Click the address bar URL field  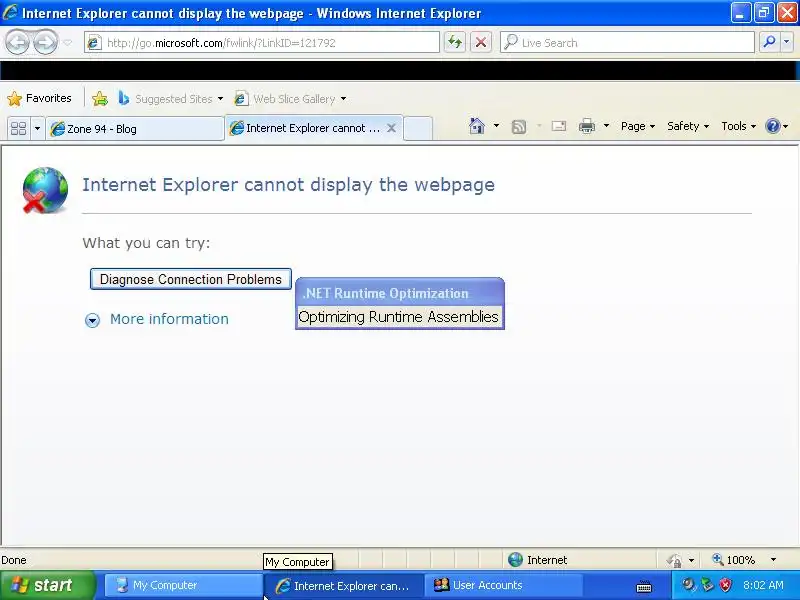pyautogui.click(x=262, y=43)
